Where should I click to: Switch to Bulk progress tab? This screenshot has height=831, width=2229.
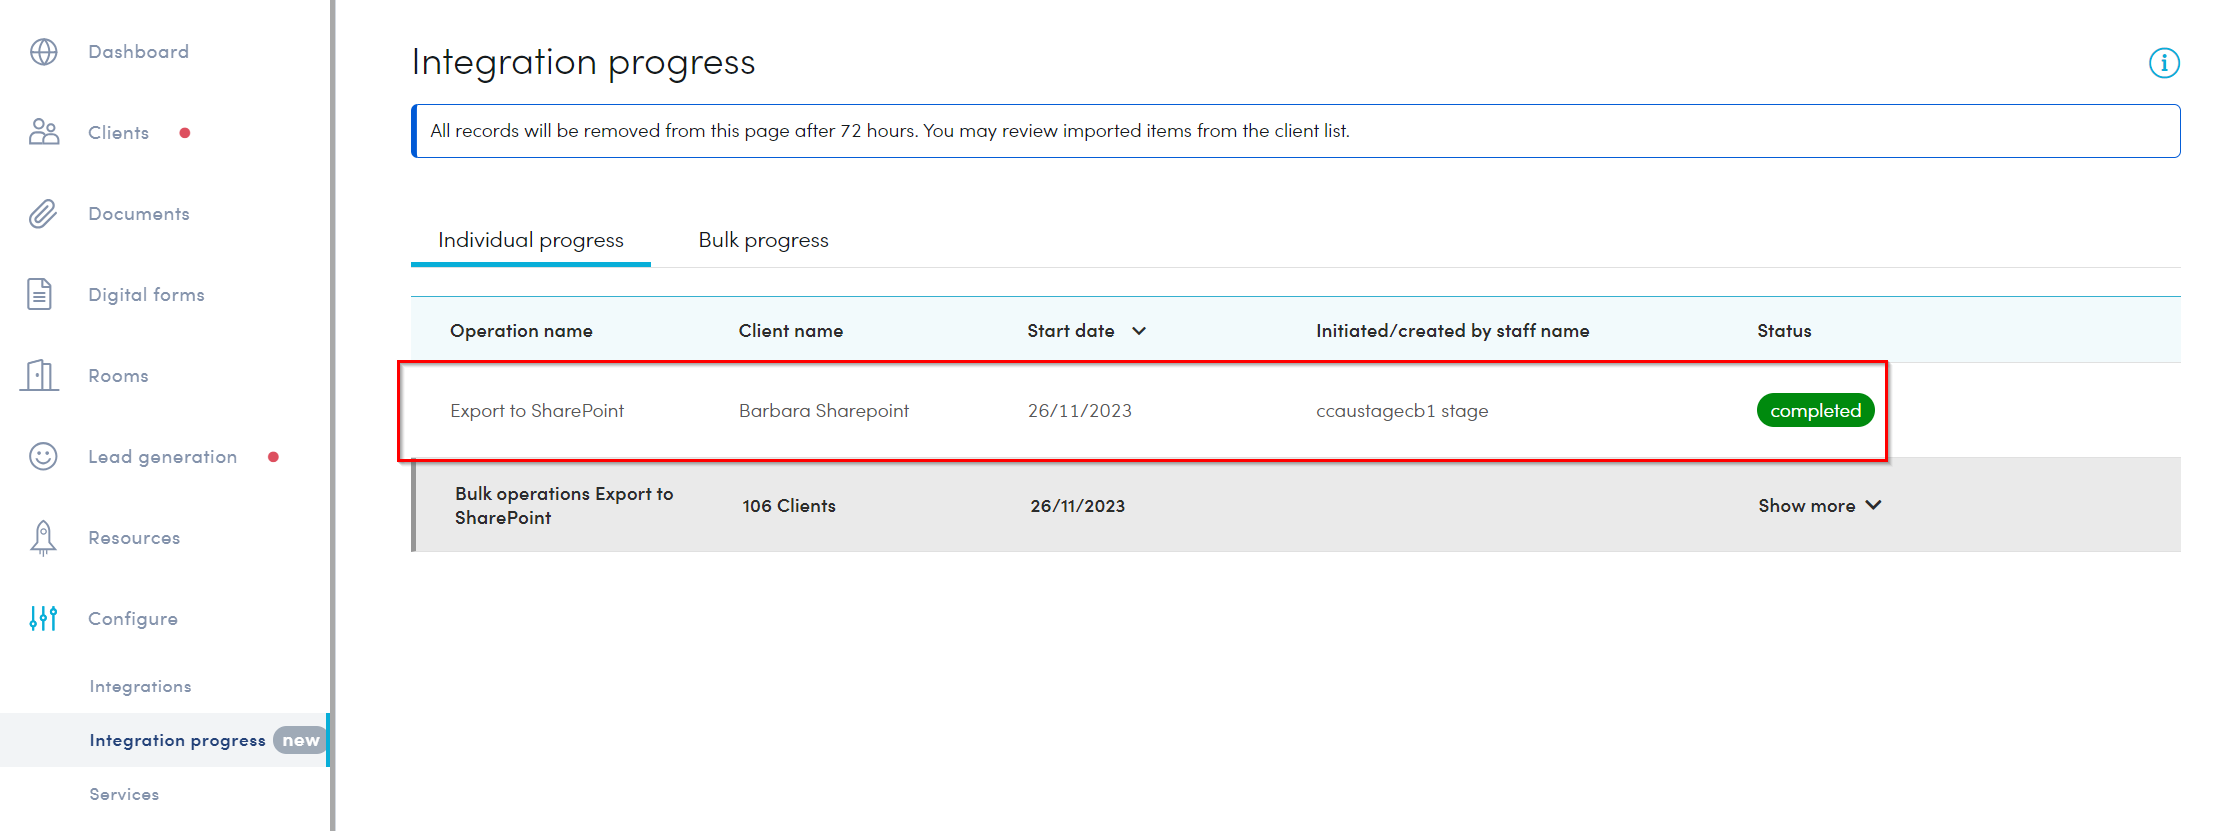pyautogui.click(x=763, y=240)
